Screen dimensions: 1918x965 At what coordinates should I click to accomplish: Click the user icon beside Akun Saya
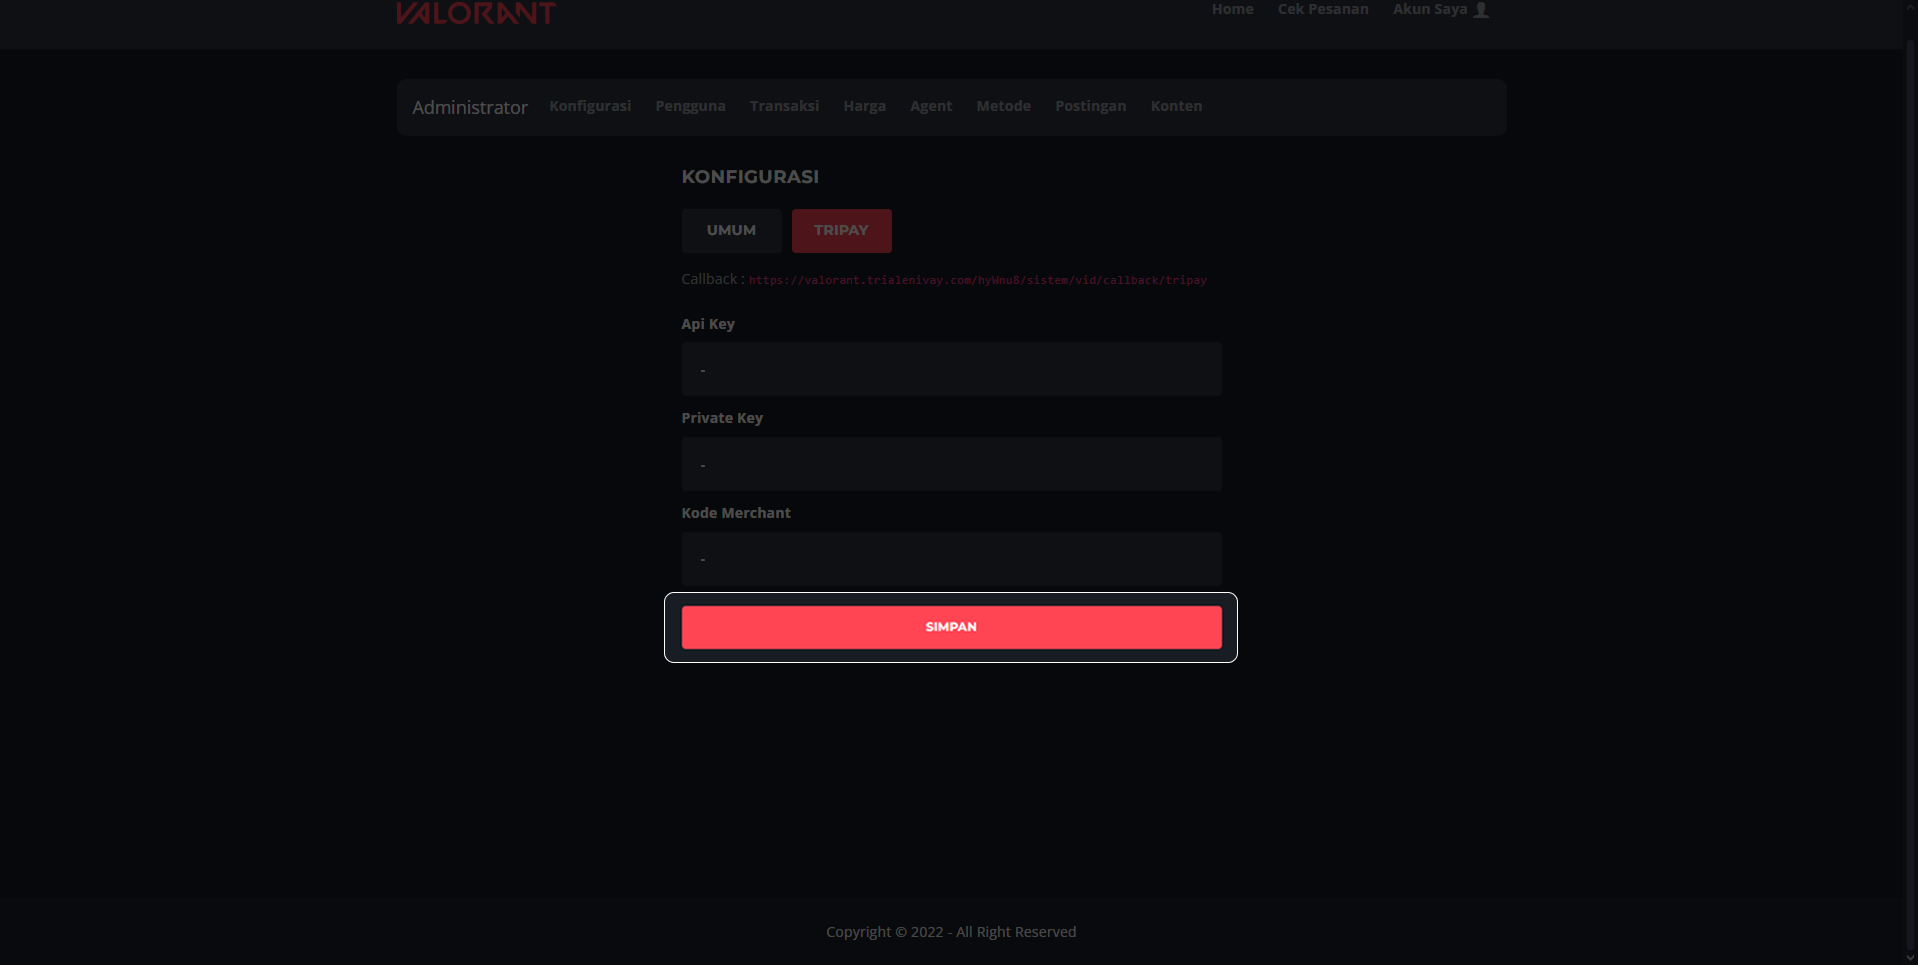1481,10
